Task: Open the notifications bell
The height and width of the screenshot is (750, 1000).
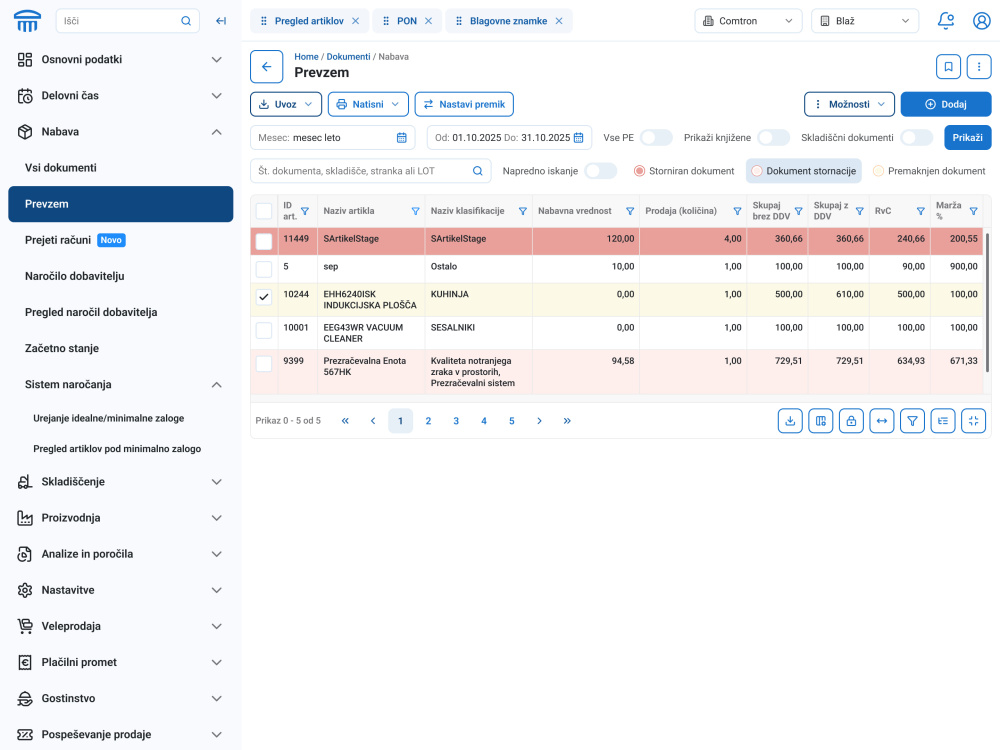Action: [x=946, y=21]
